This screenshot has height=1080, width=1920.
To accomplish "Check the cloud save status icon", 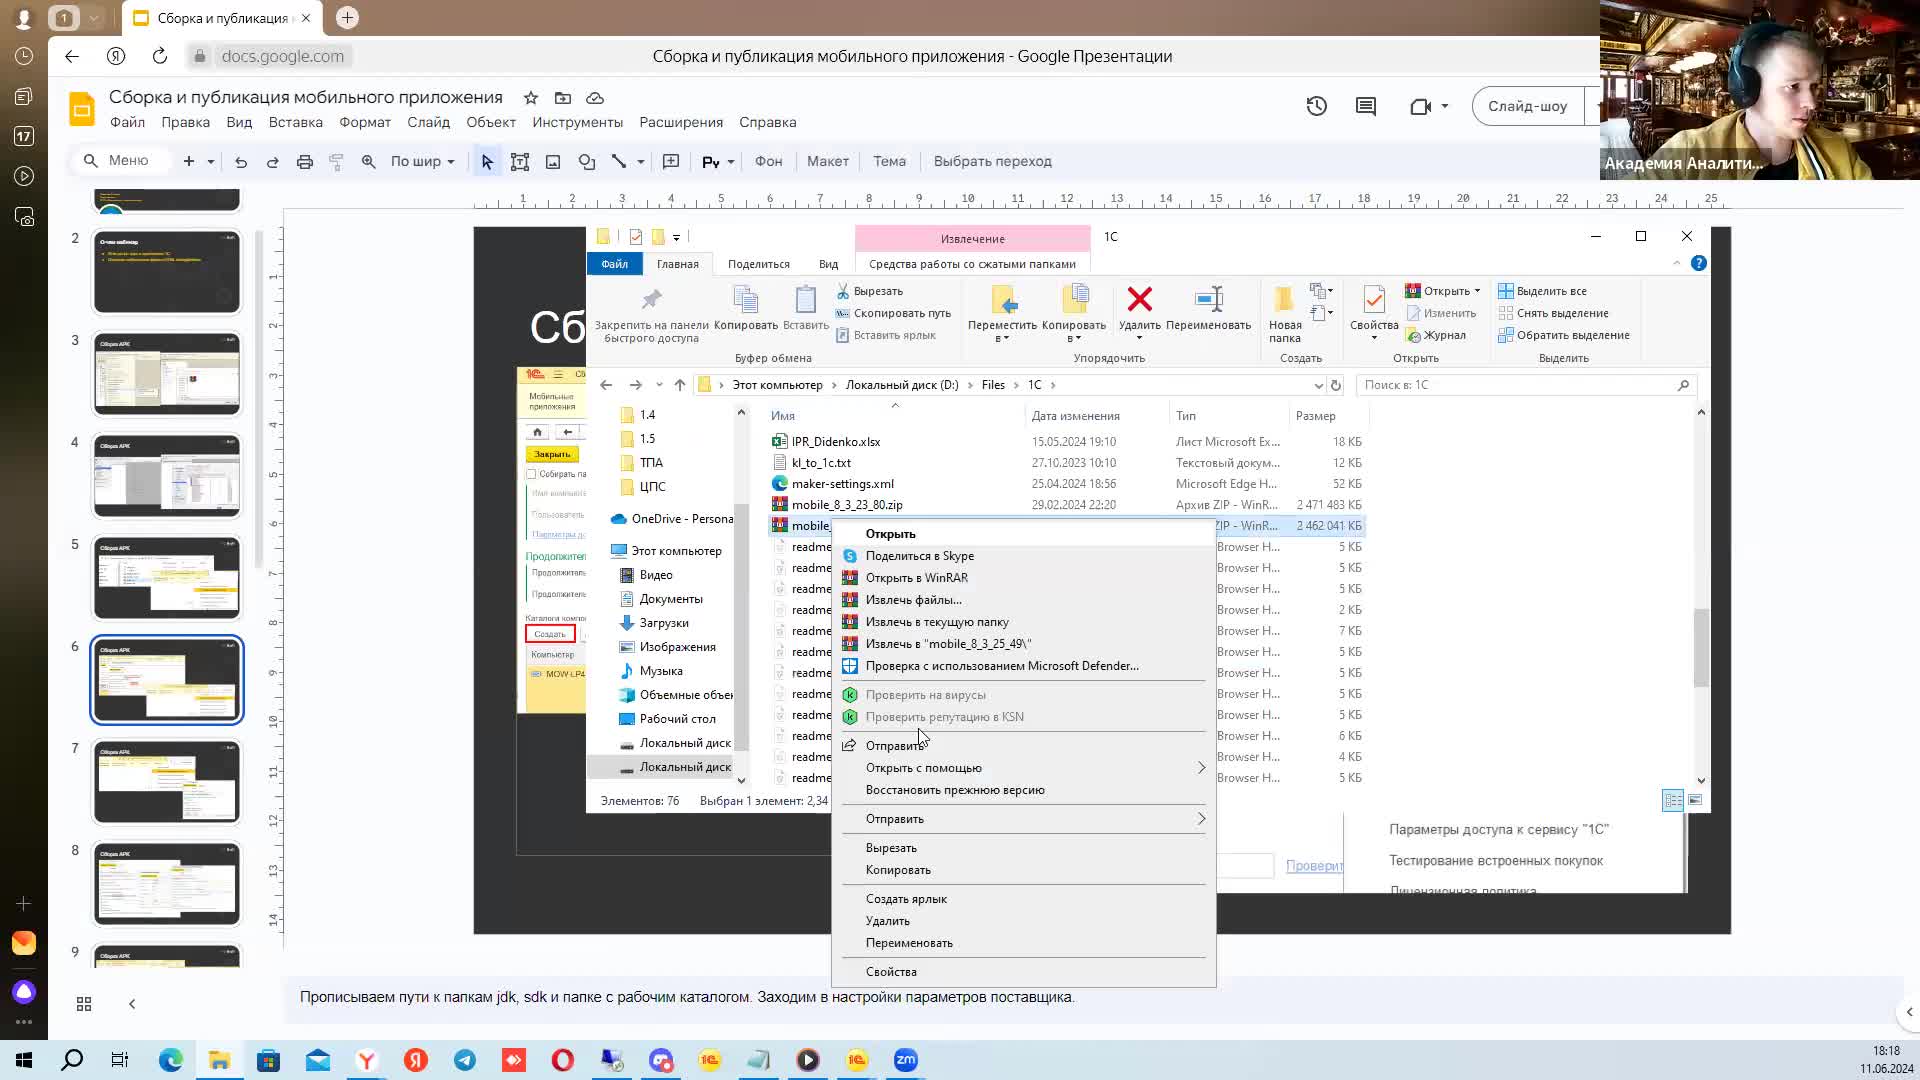I will tap(595, 98).
